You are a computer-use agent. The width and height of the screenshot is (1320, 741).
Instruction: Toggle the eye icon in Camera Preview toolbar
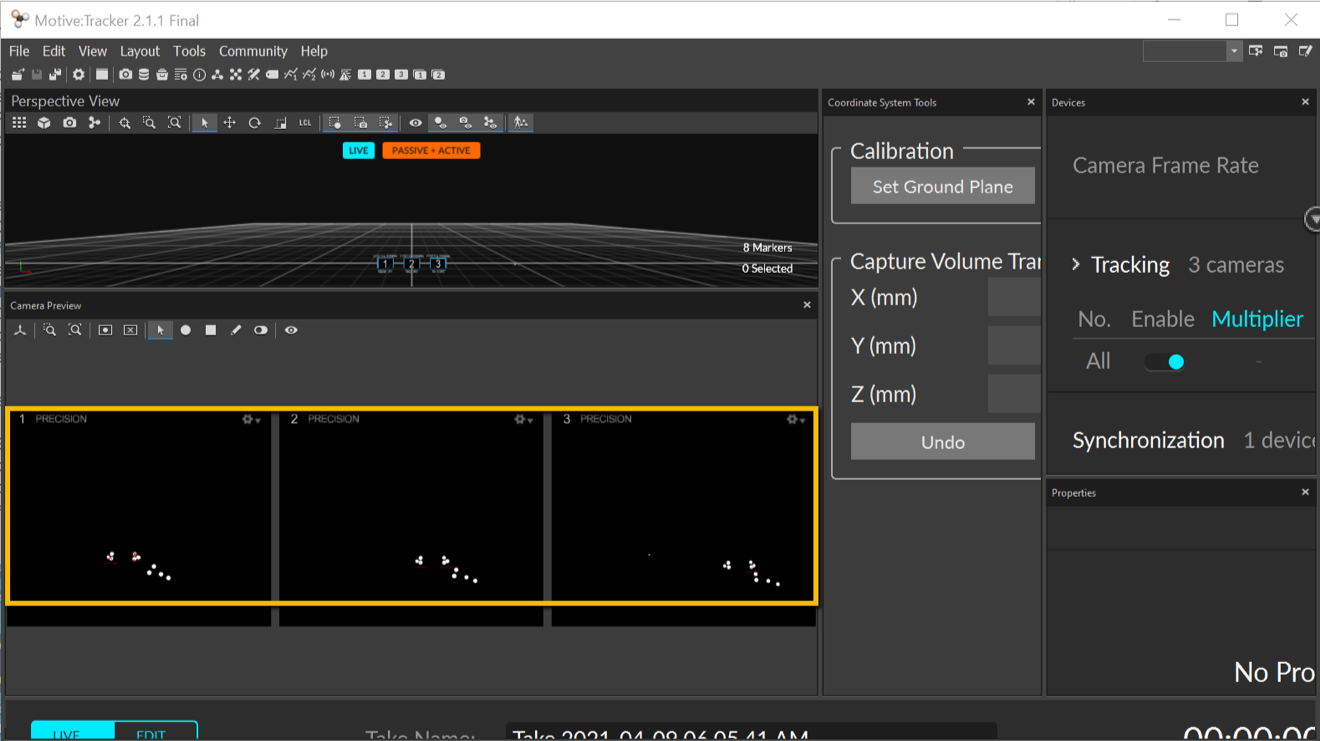[291, 330]
